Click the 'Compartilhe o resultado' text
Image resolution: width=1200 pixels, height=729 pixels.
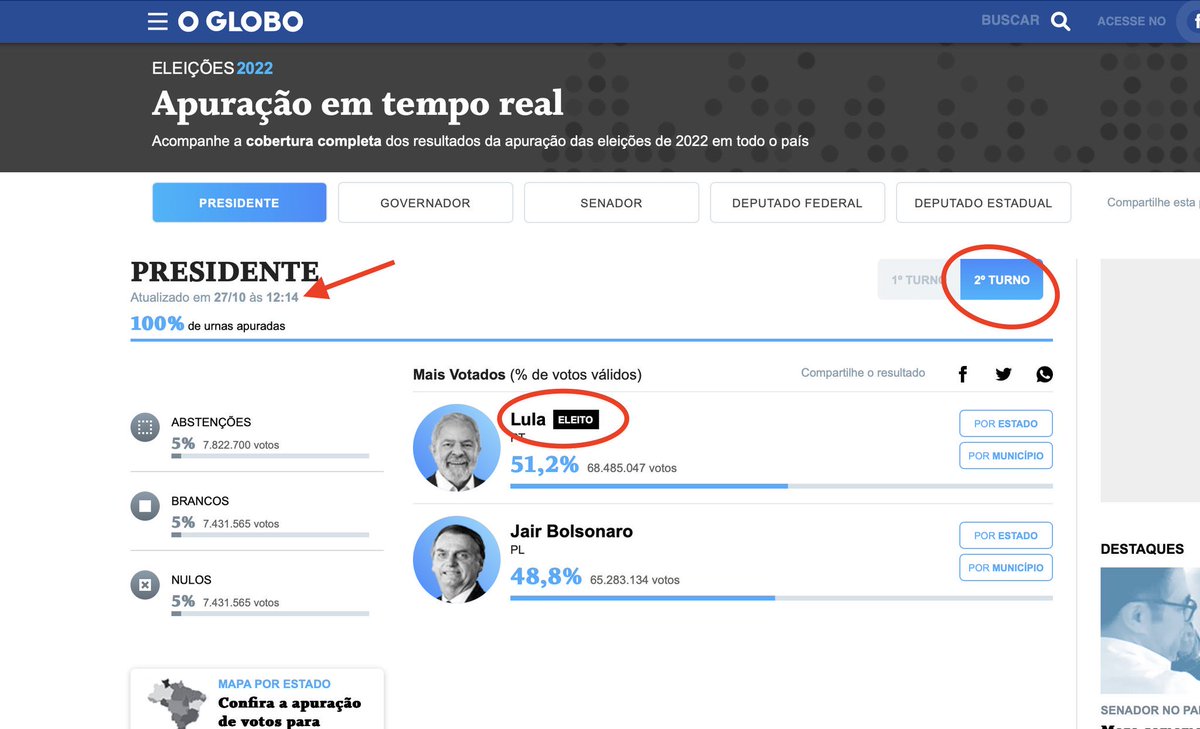(x=863, y=373)
